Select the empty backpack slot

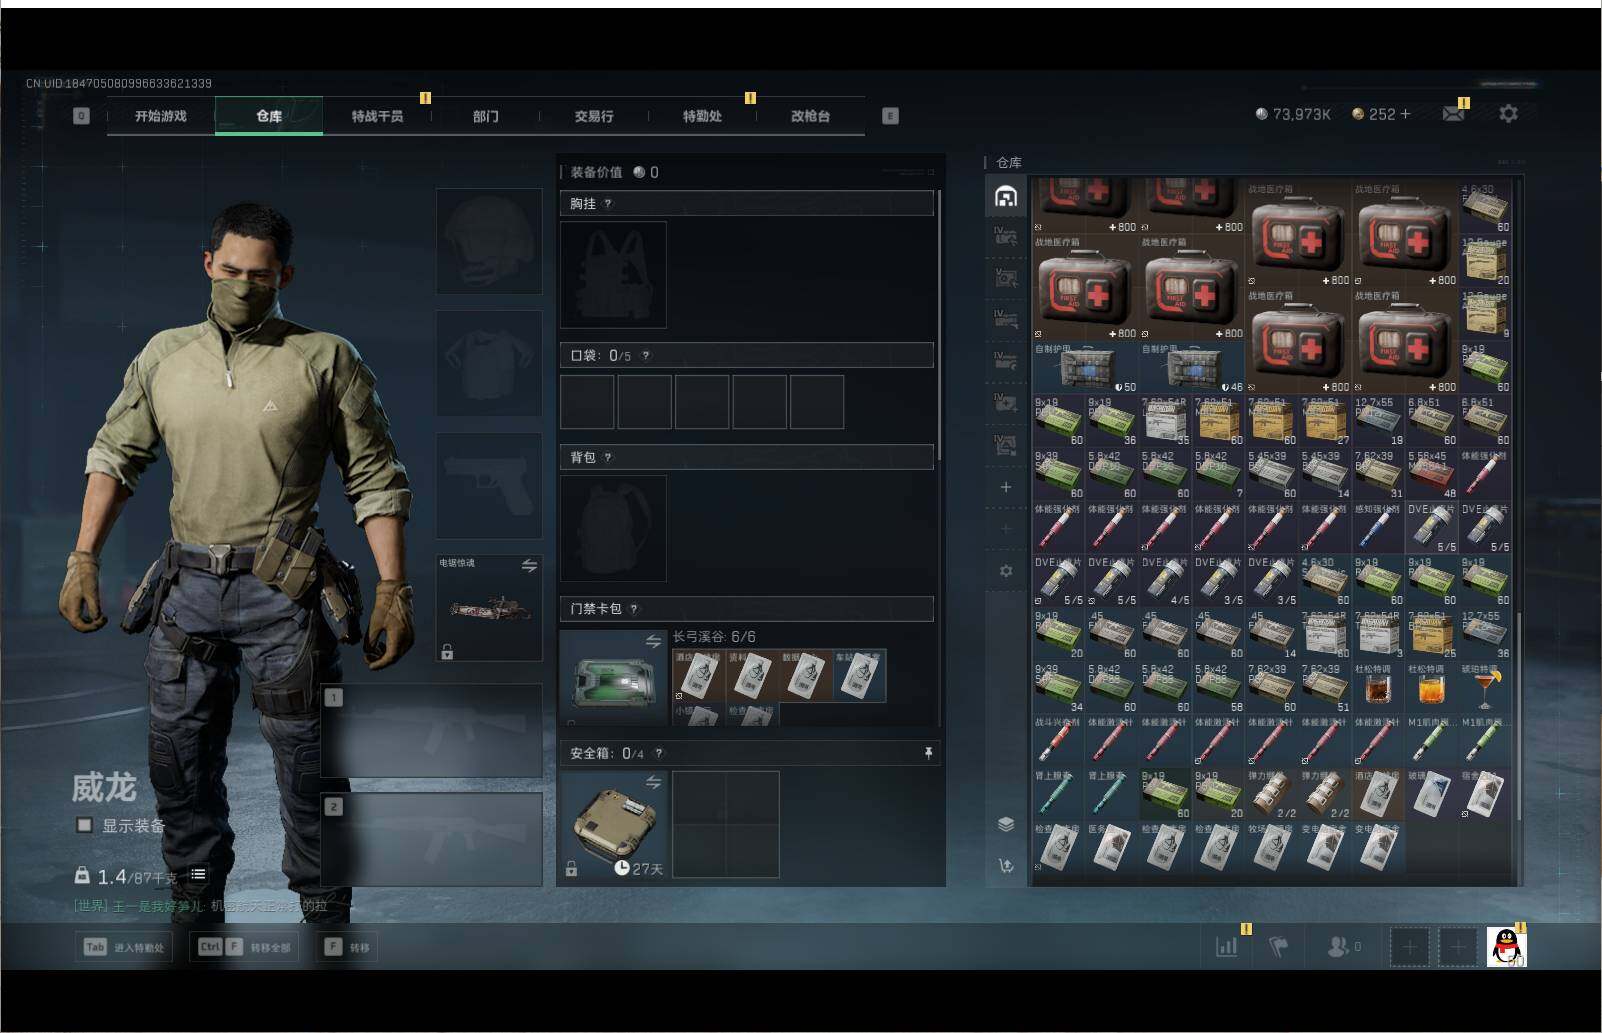[x=613, y=528]
